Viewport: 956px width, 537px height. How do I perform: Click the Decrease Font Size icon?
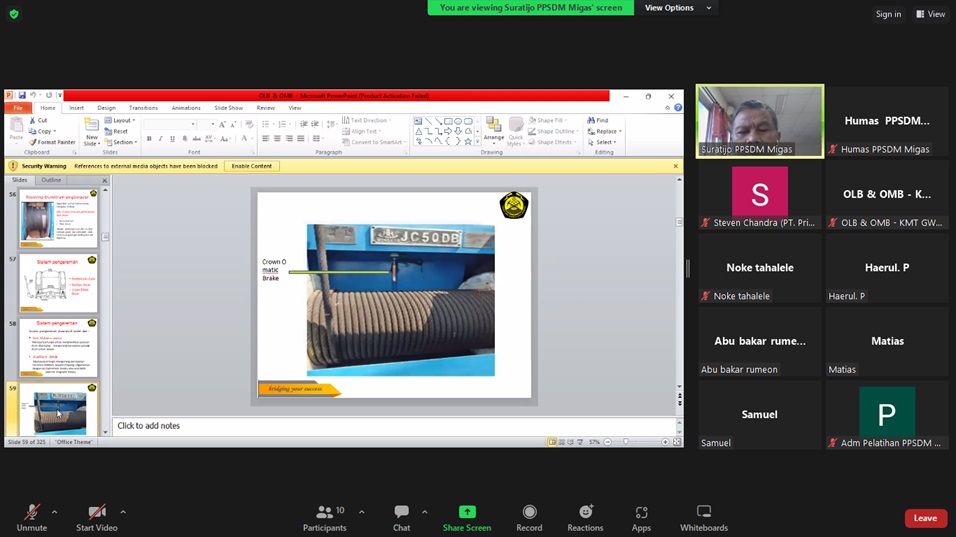[233, 124]
